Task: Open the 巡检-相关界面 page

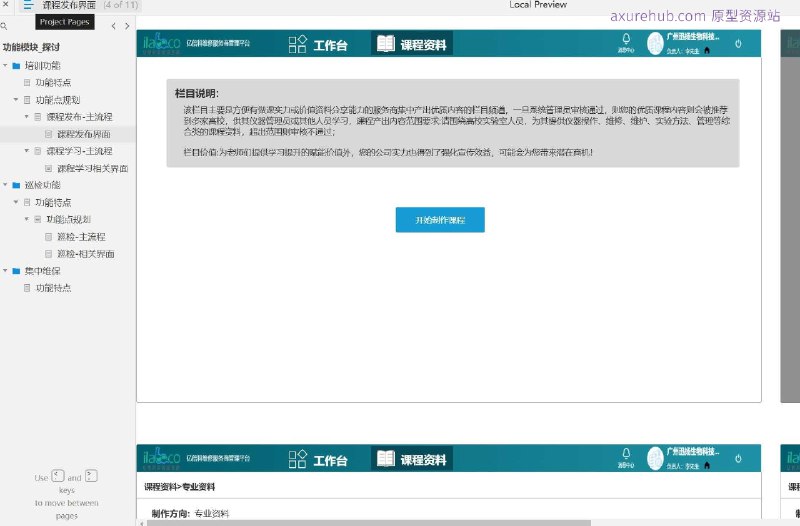Action: pos(85,254)
